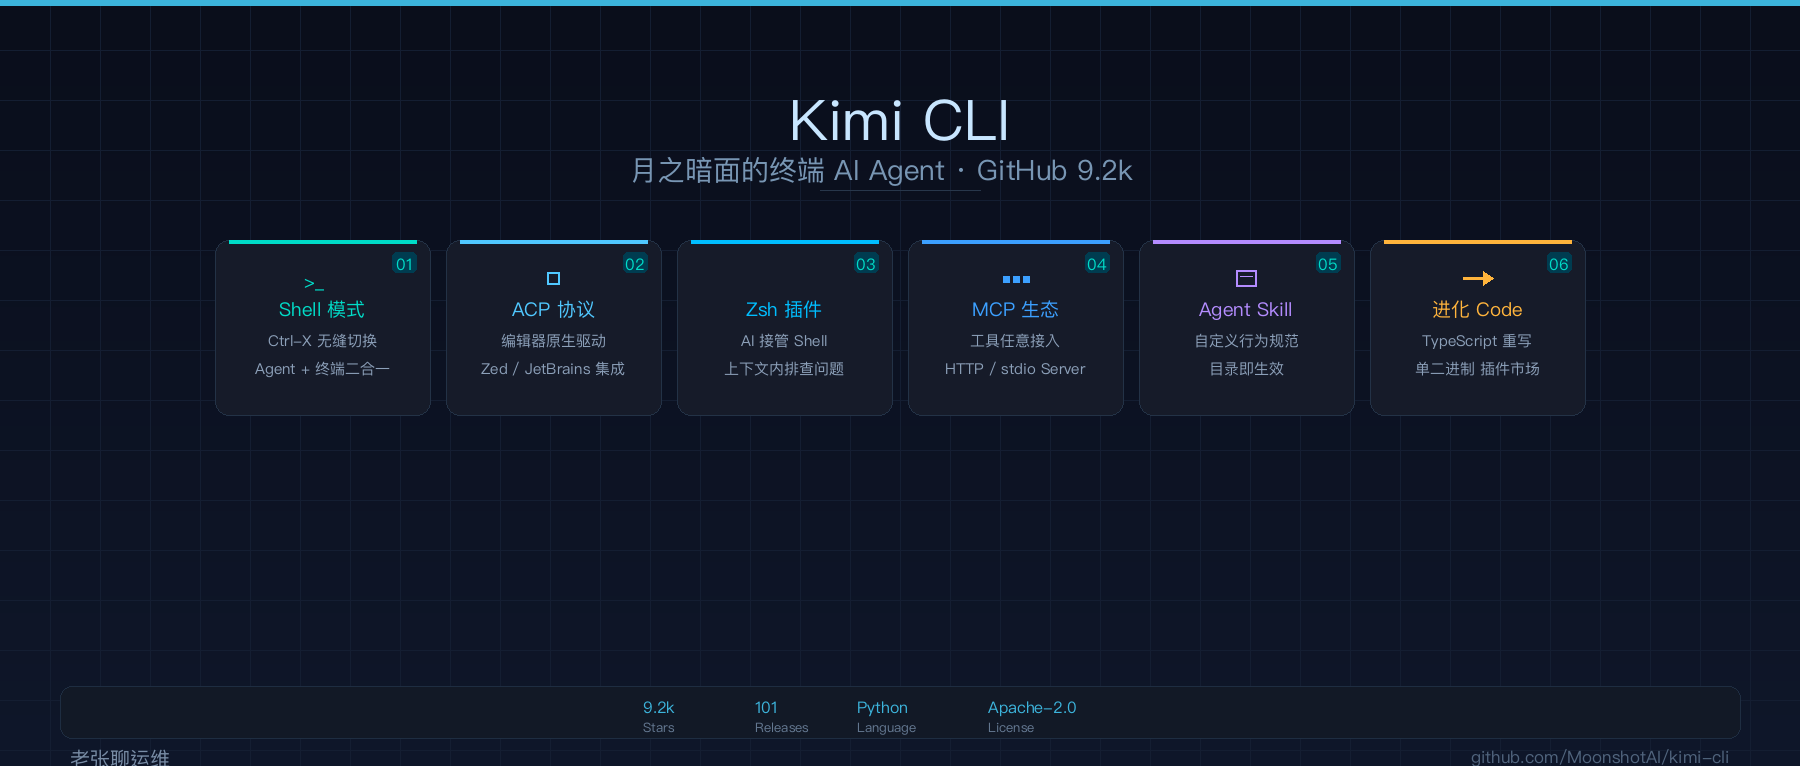Click the 单二进制 插件市场 line
1800x766 pixels.
(1477, 369)
